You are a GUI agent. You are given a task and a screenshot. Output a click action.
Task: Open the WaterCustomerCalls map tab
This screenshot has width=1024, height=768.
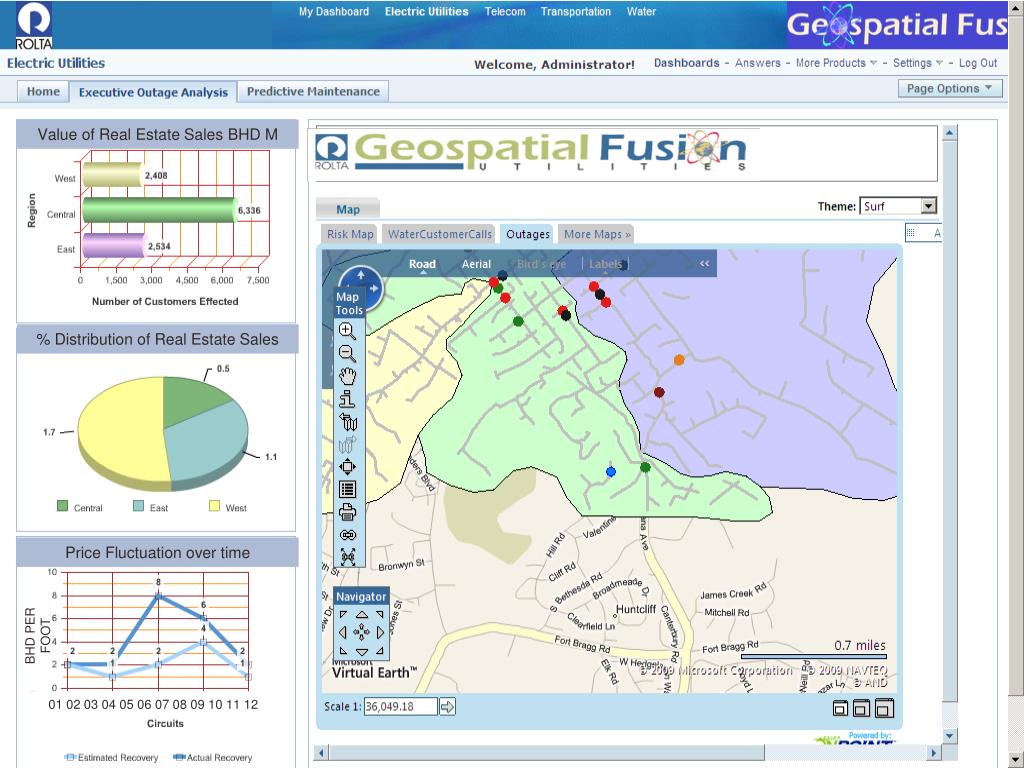coord(440,234)
